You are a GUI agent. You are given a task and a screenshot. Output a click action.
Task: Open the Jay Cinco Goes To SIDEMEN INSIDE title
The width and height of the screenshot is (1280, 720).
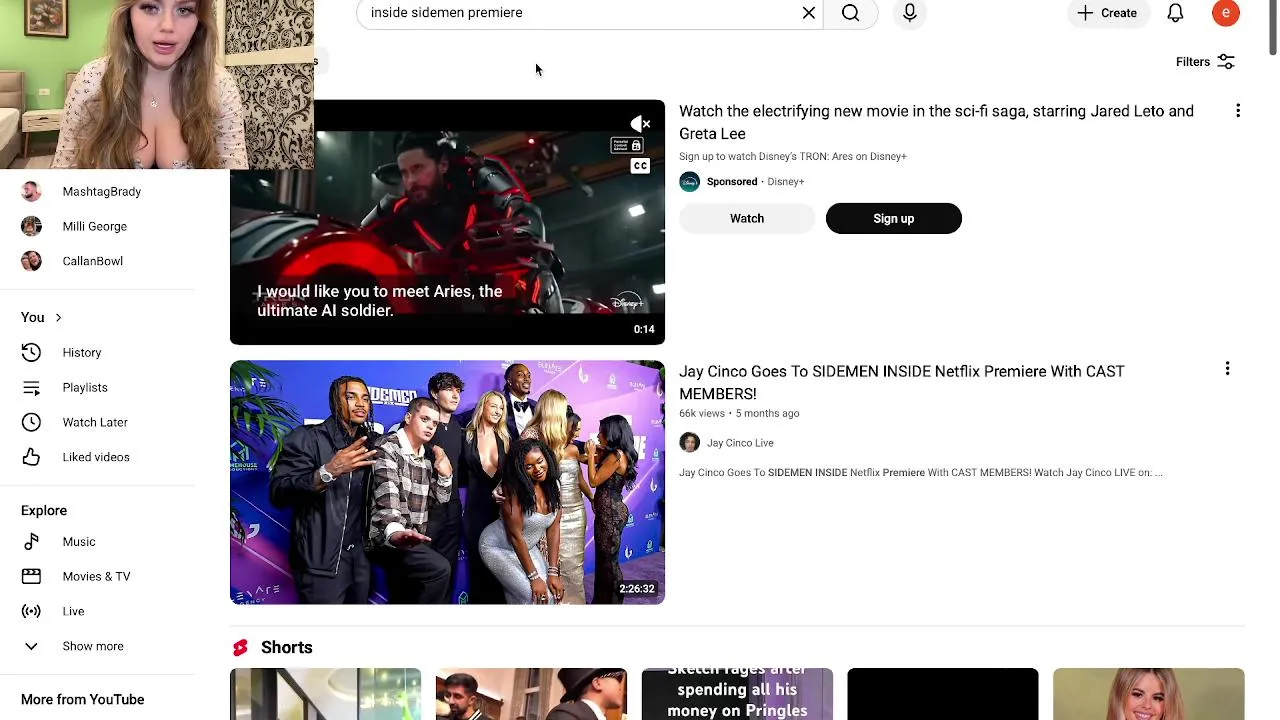[x=902, y=382]
